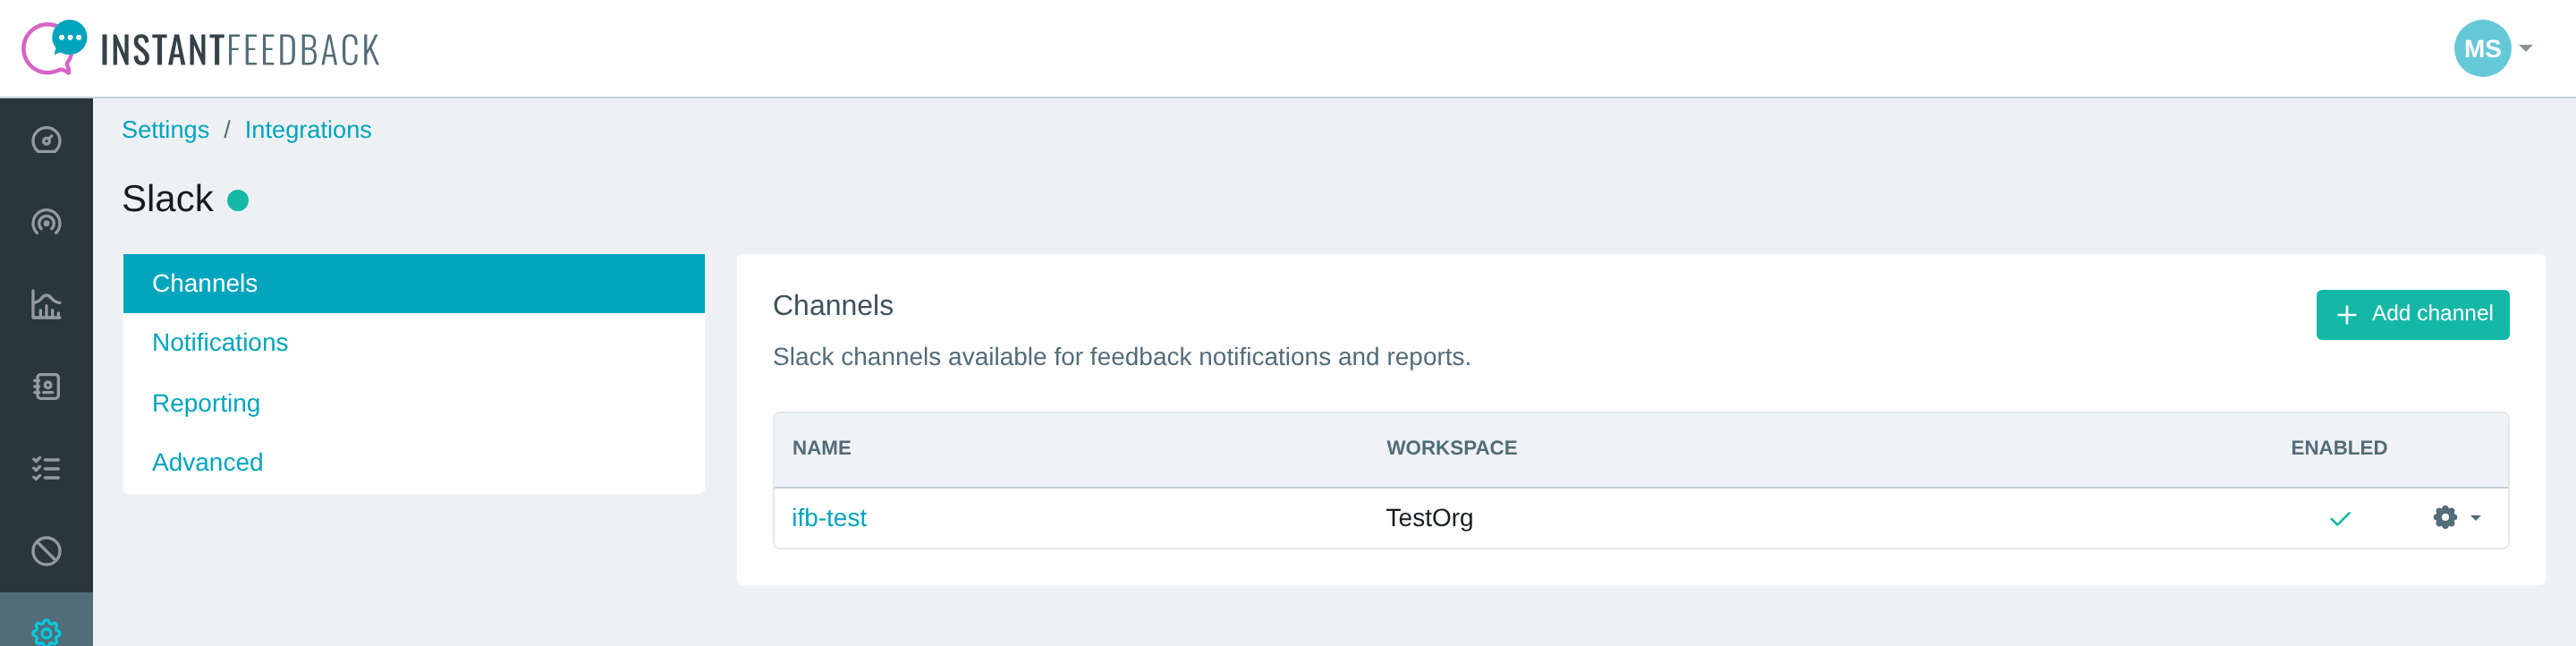Open the settings gear sidebar icon

(x=46, y=632)
